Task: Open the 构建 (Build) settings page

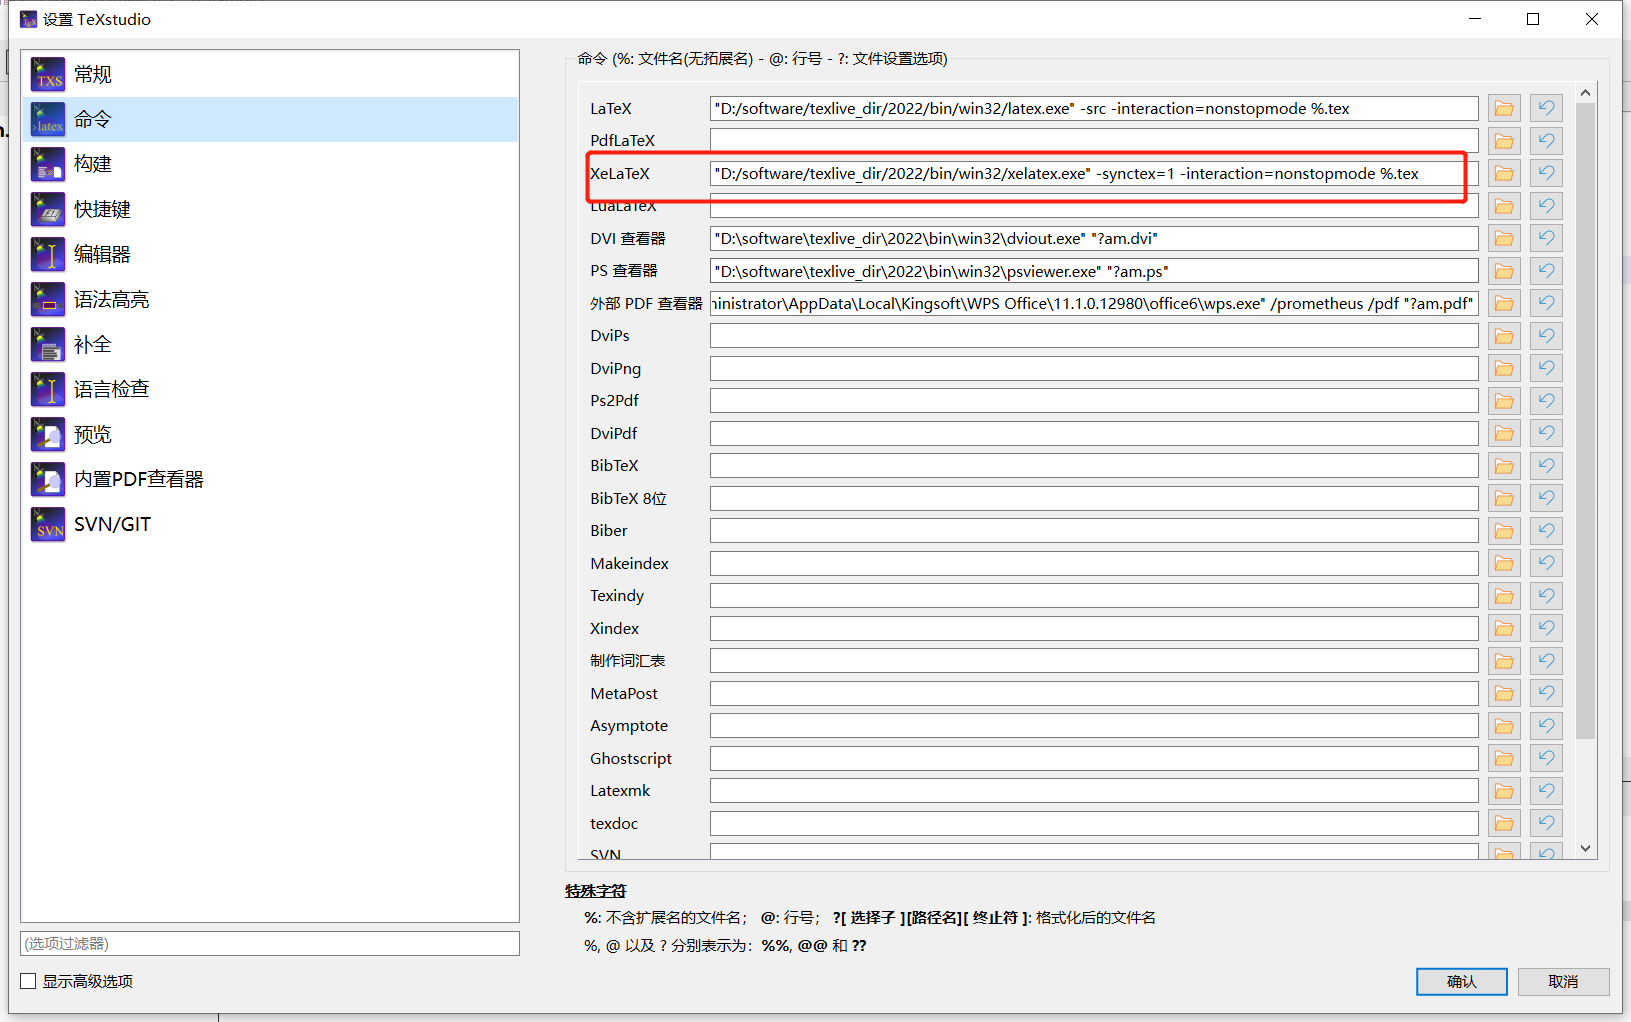Action: point(270,164)
